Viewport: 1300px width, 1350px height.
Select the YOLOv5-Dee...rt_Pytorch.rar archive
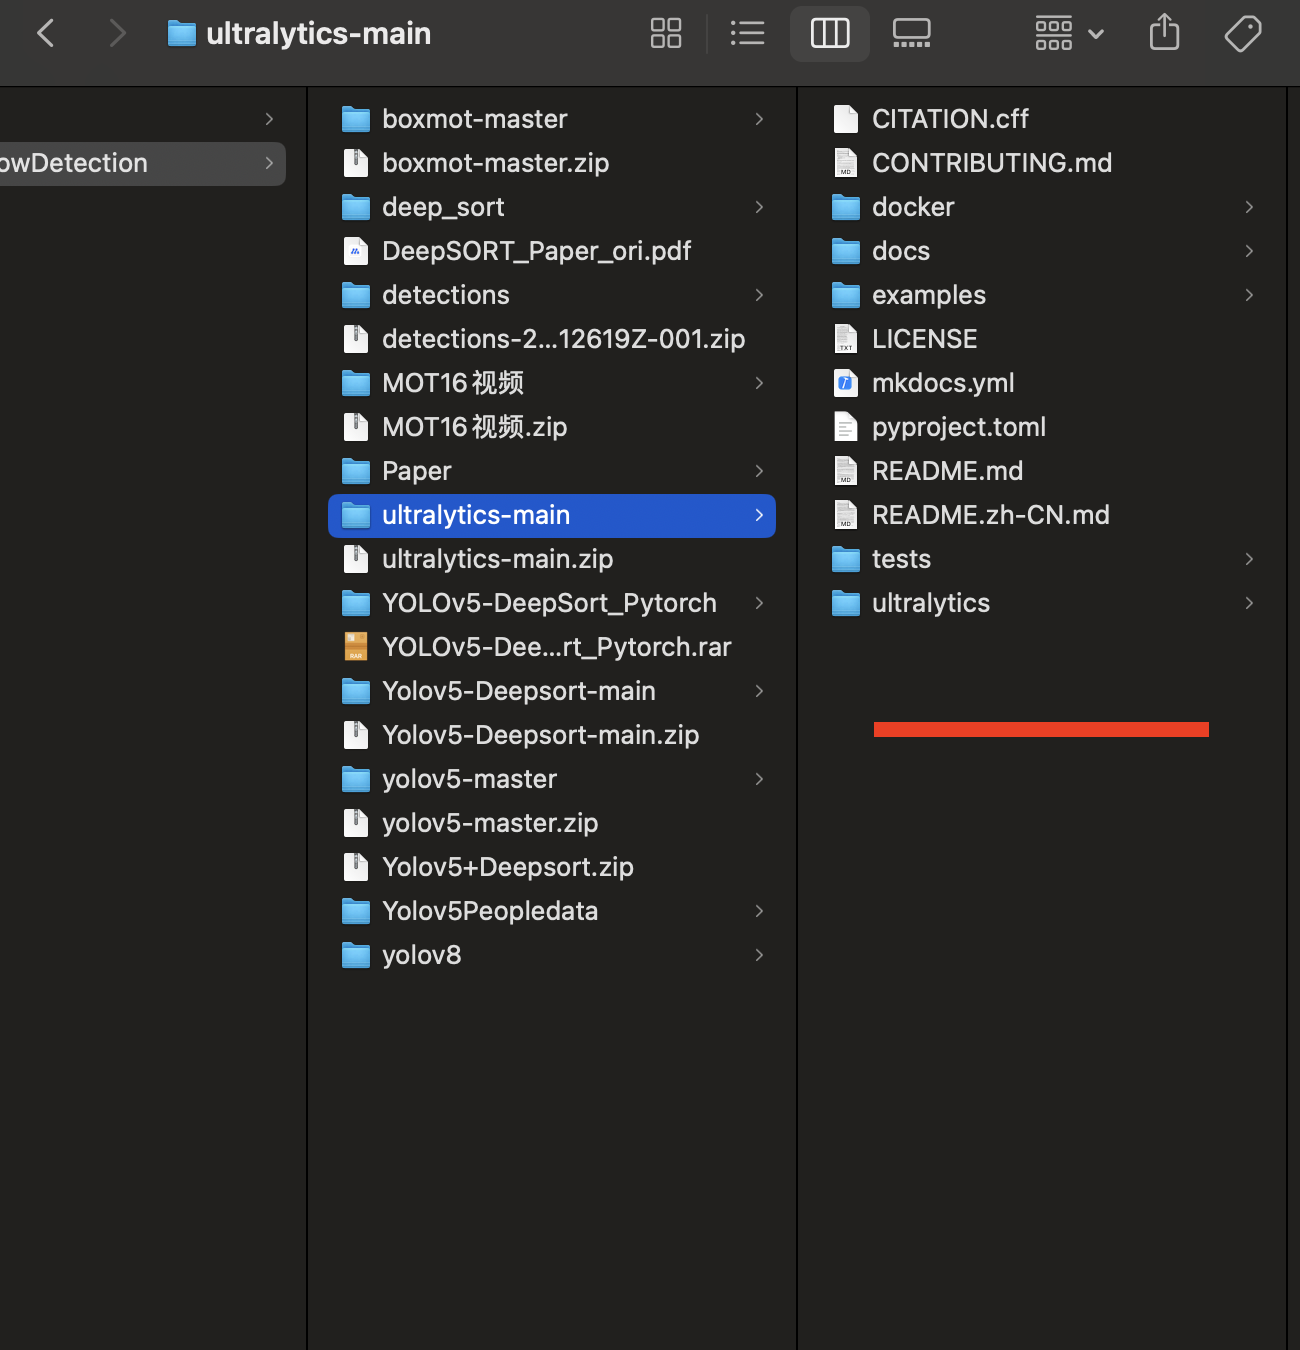pos(555,647)
